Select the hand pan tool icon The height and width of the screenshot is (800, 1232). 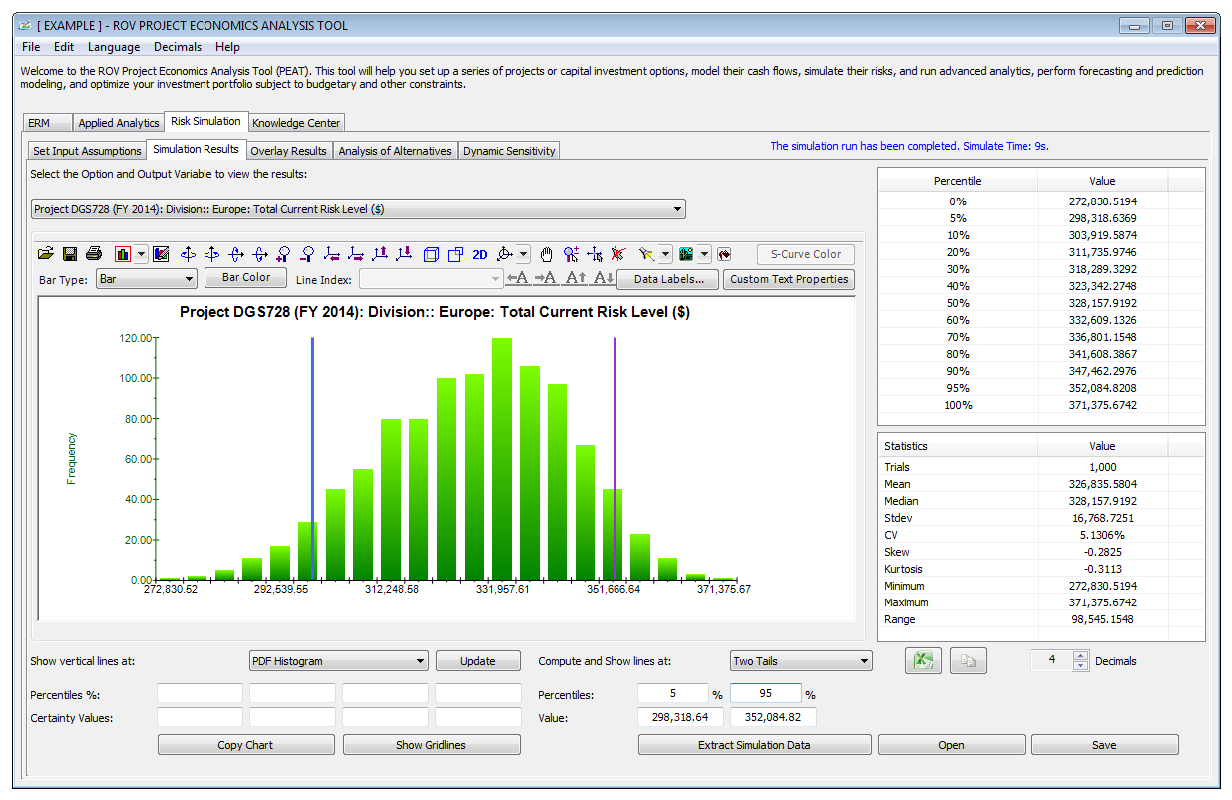tap(547, 254)
